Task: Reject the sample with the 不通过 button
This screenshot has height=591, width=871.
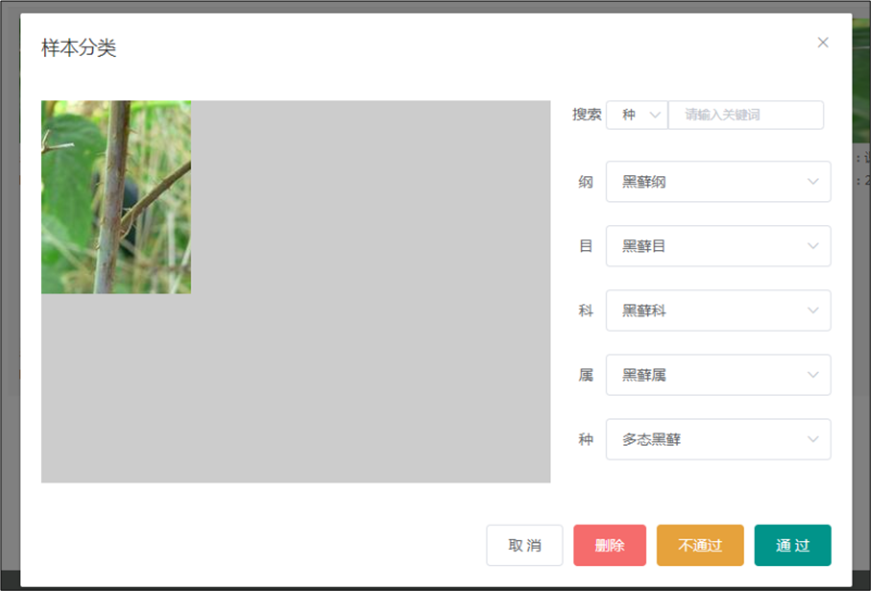Action: [x=700, y=545]
